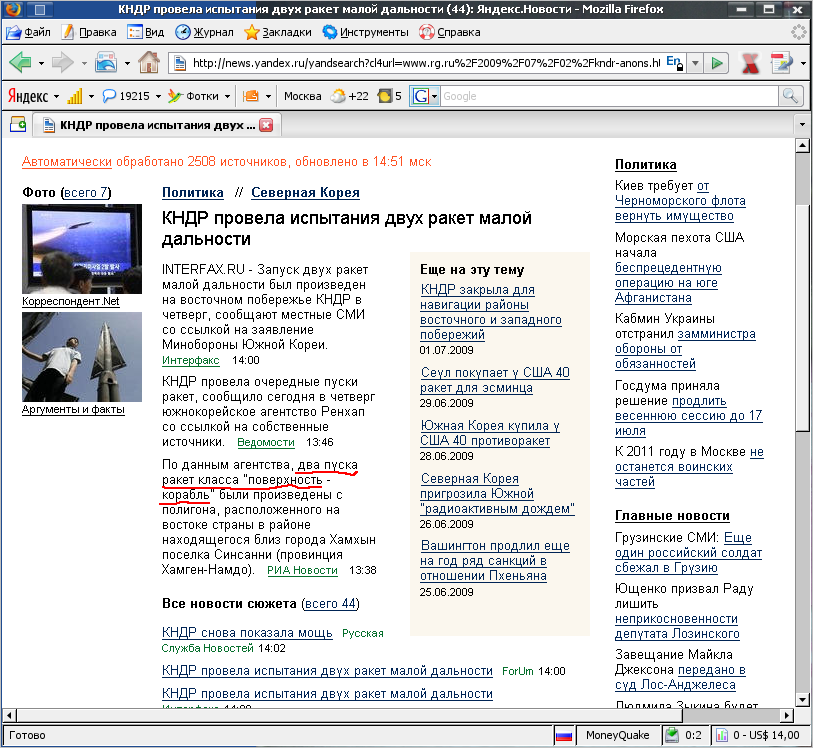Click the Firefox throbber activity icon
The height and width of the screenshot is (748, 813).
798,32
